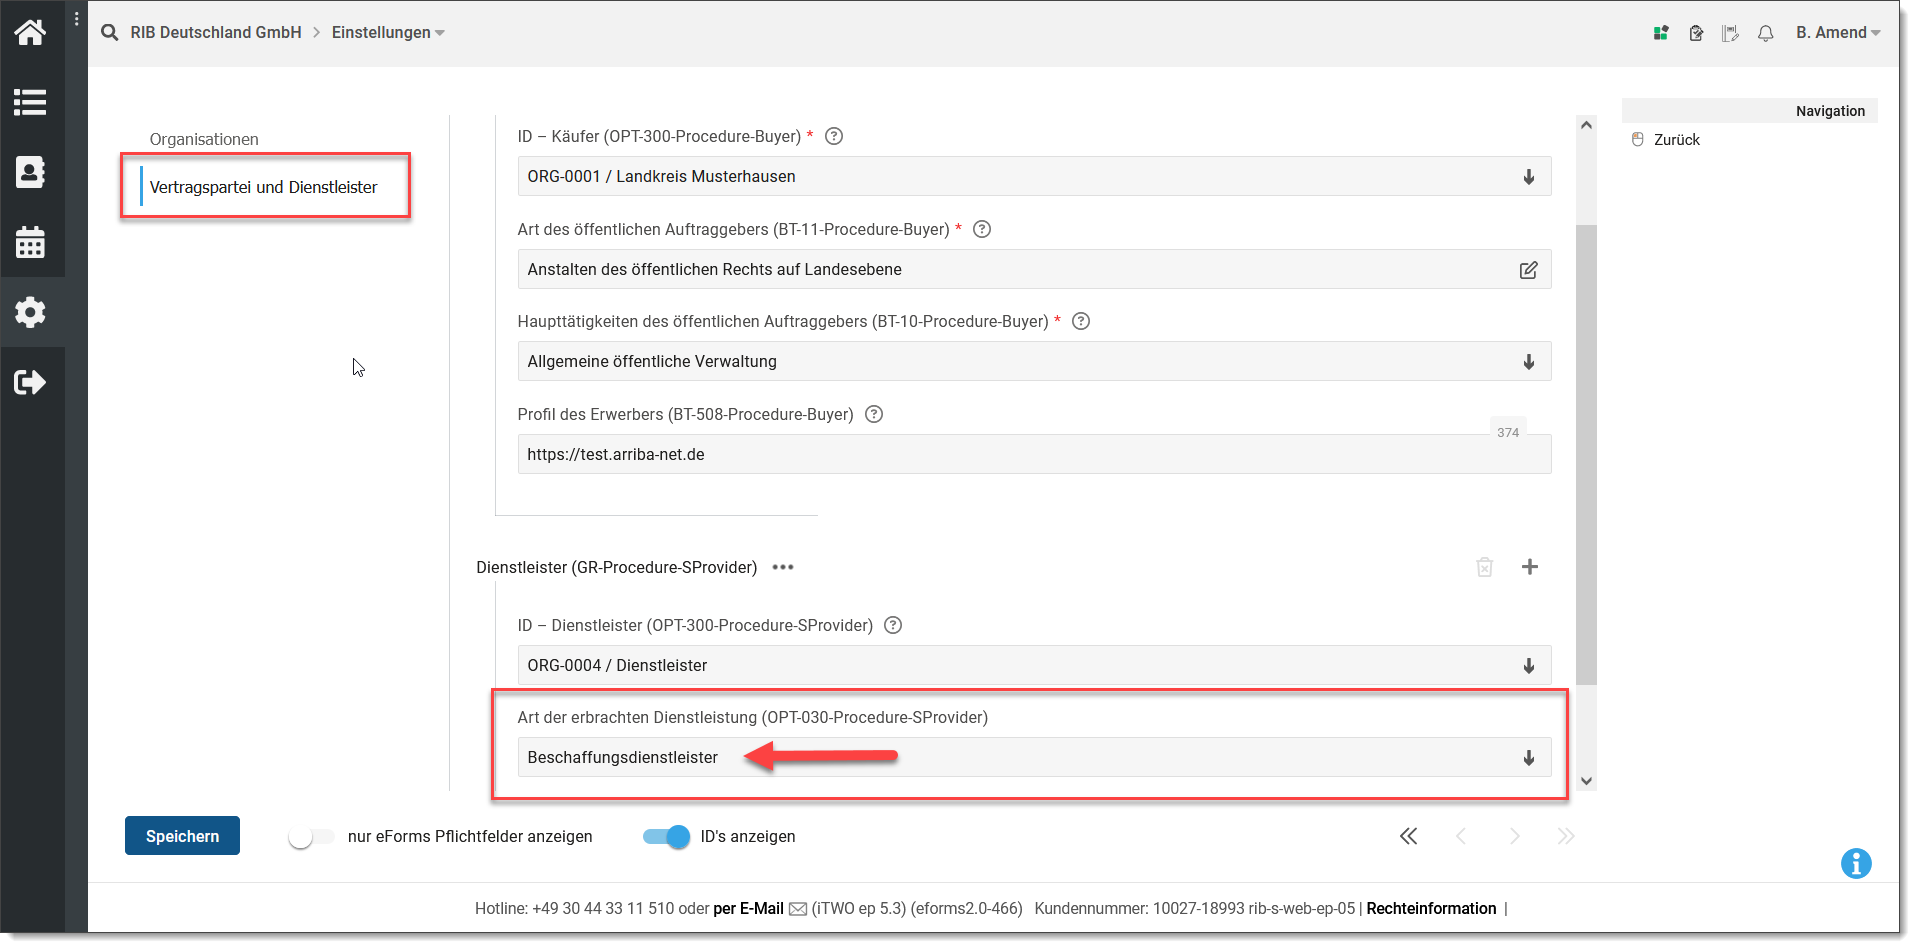Click the Speichern button
Screen dimensions: 1915x948
click(182, 836)
